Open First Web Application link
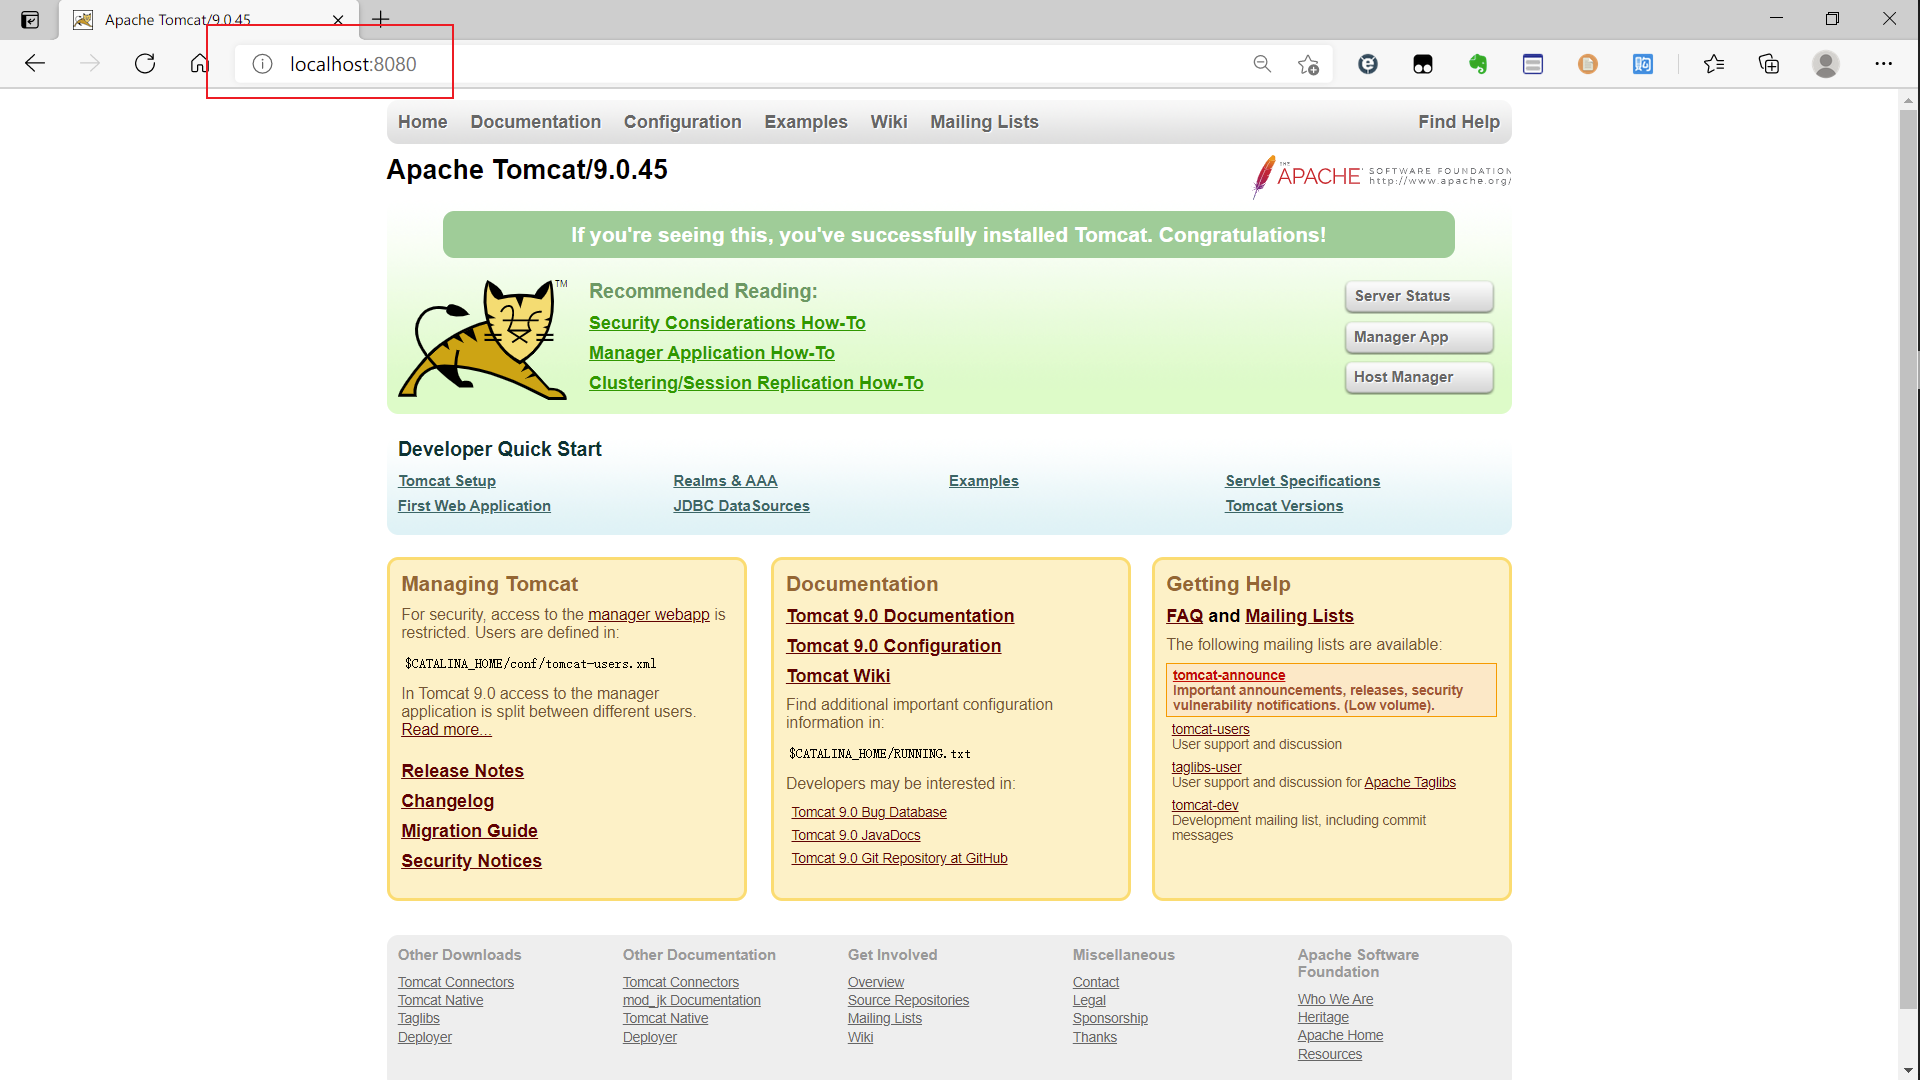The width and height of the screenshot is (1920, 1080). tap(474, 506)
